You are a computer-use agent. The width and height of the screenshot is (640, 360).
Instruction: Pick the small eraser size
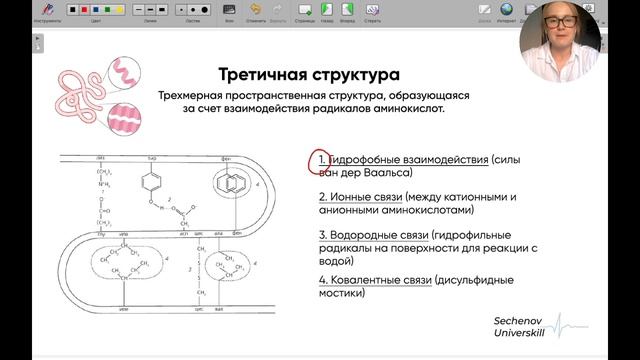181,10
